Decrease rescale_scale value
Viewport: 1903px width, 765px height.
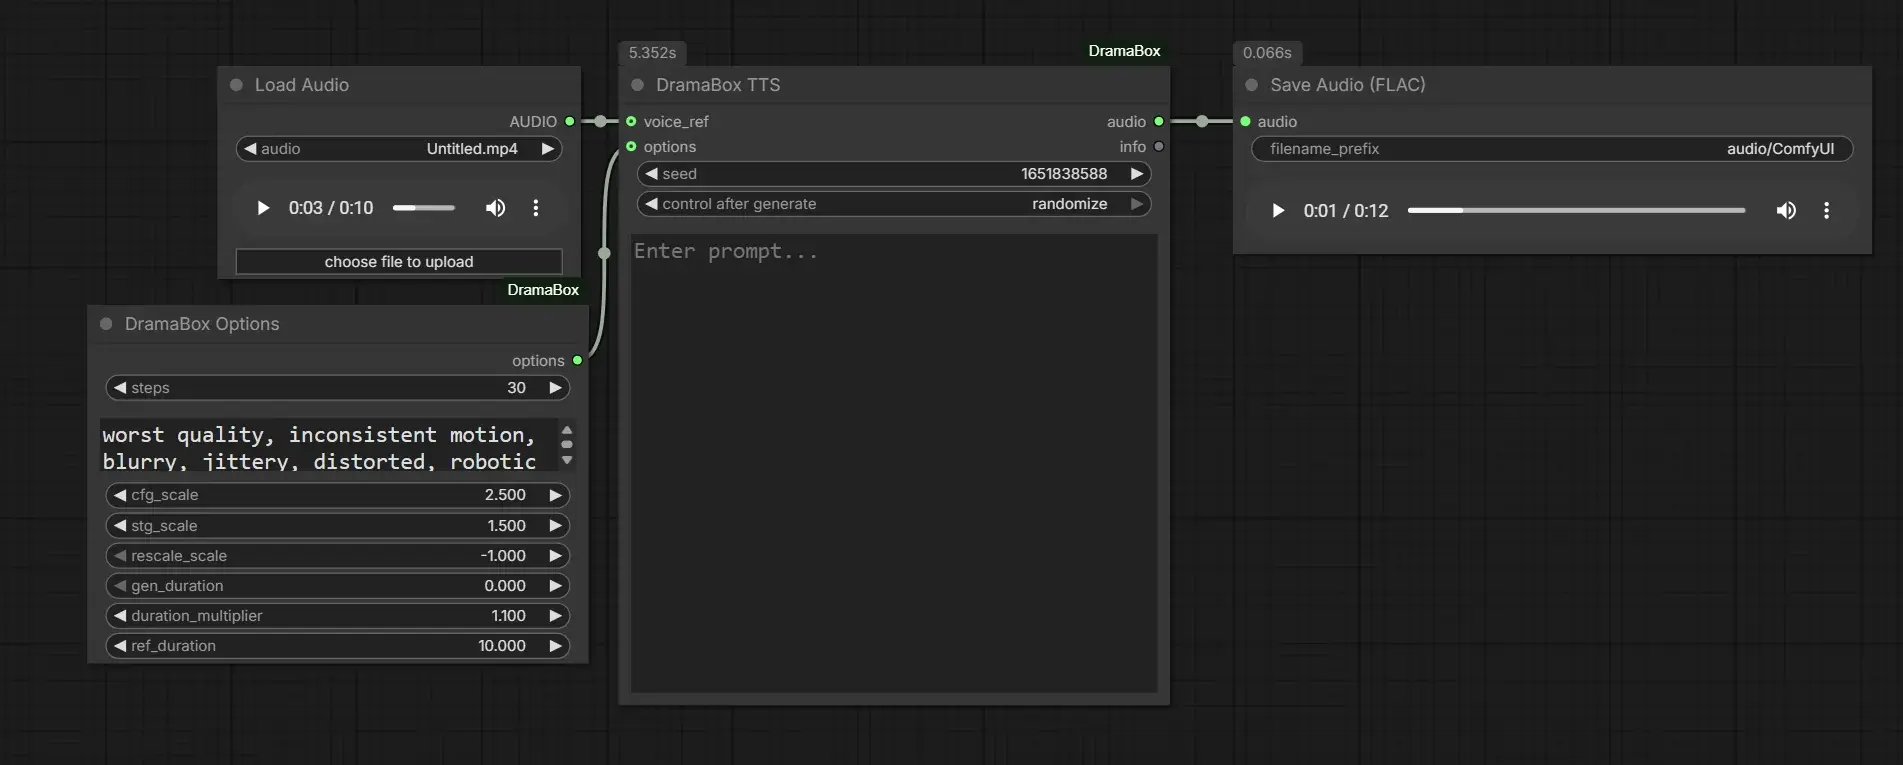[120, 556]
